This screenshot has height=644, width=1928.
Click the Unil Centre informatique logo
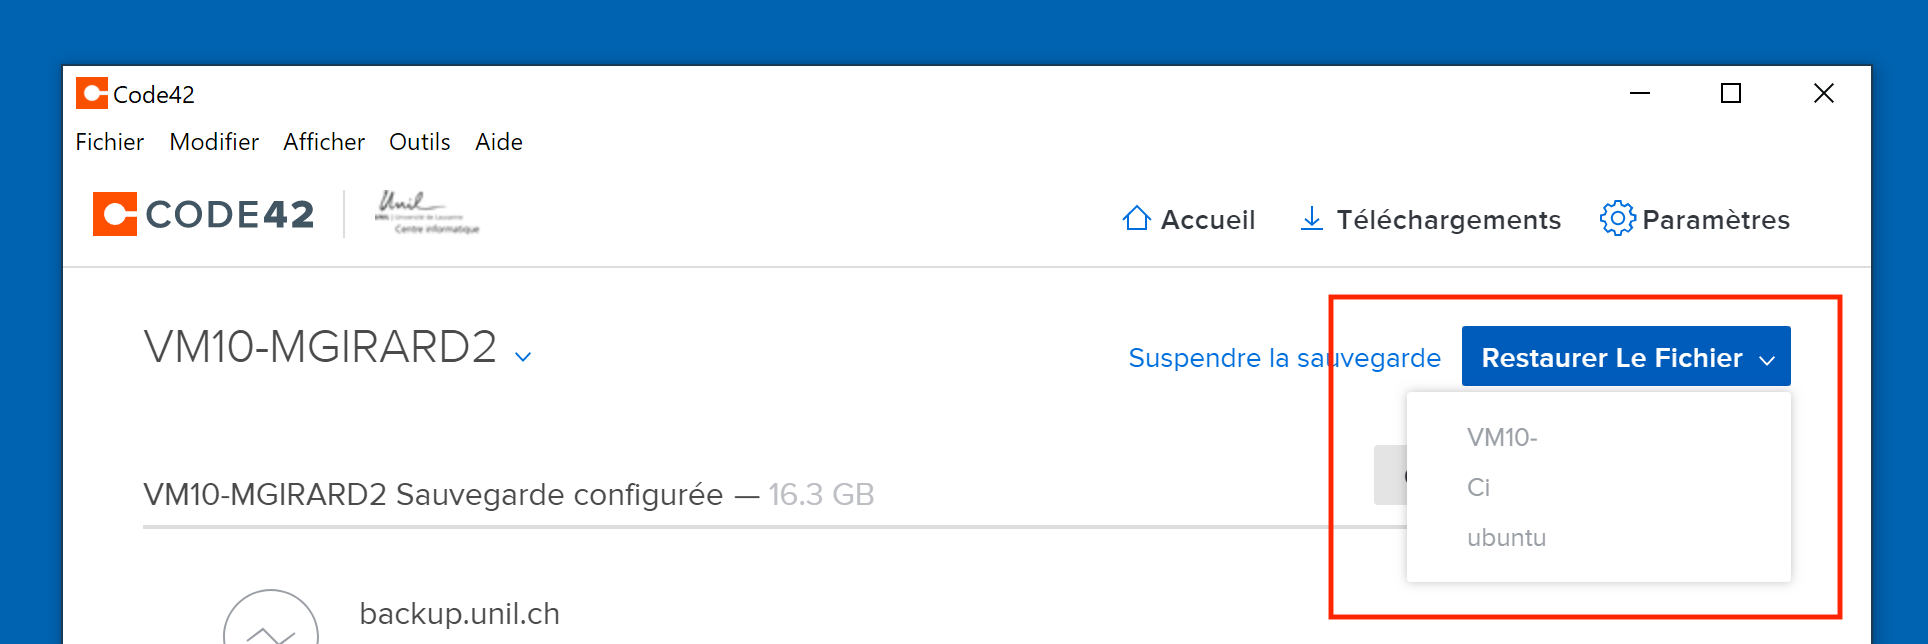(426, 213)
